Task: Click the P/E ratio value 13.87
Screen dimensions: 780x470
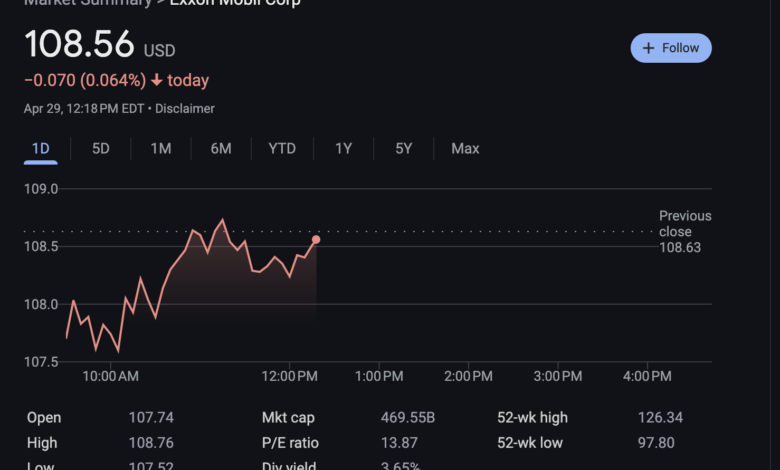Action: (x=399, y=443)
